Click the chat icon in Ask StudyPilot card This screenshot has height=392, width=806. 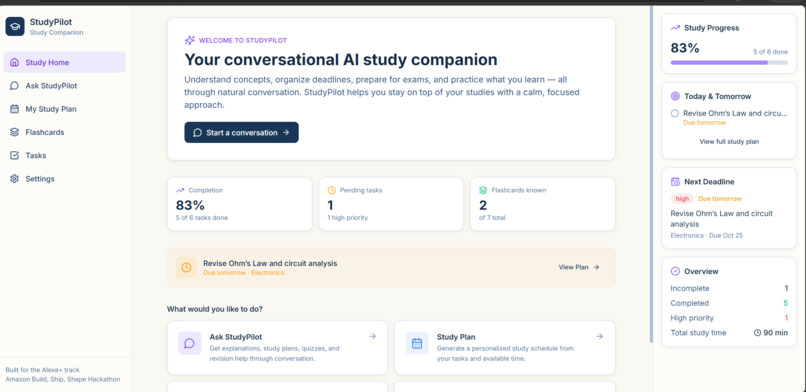[x=190, y=343]
